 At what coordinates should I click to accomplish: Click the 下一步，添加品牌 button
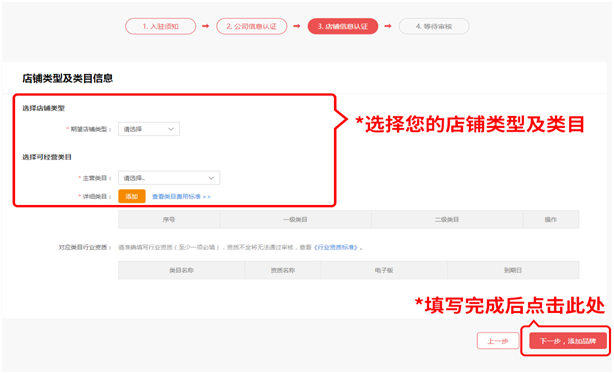(x=568, y=341)
